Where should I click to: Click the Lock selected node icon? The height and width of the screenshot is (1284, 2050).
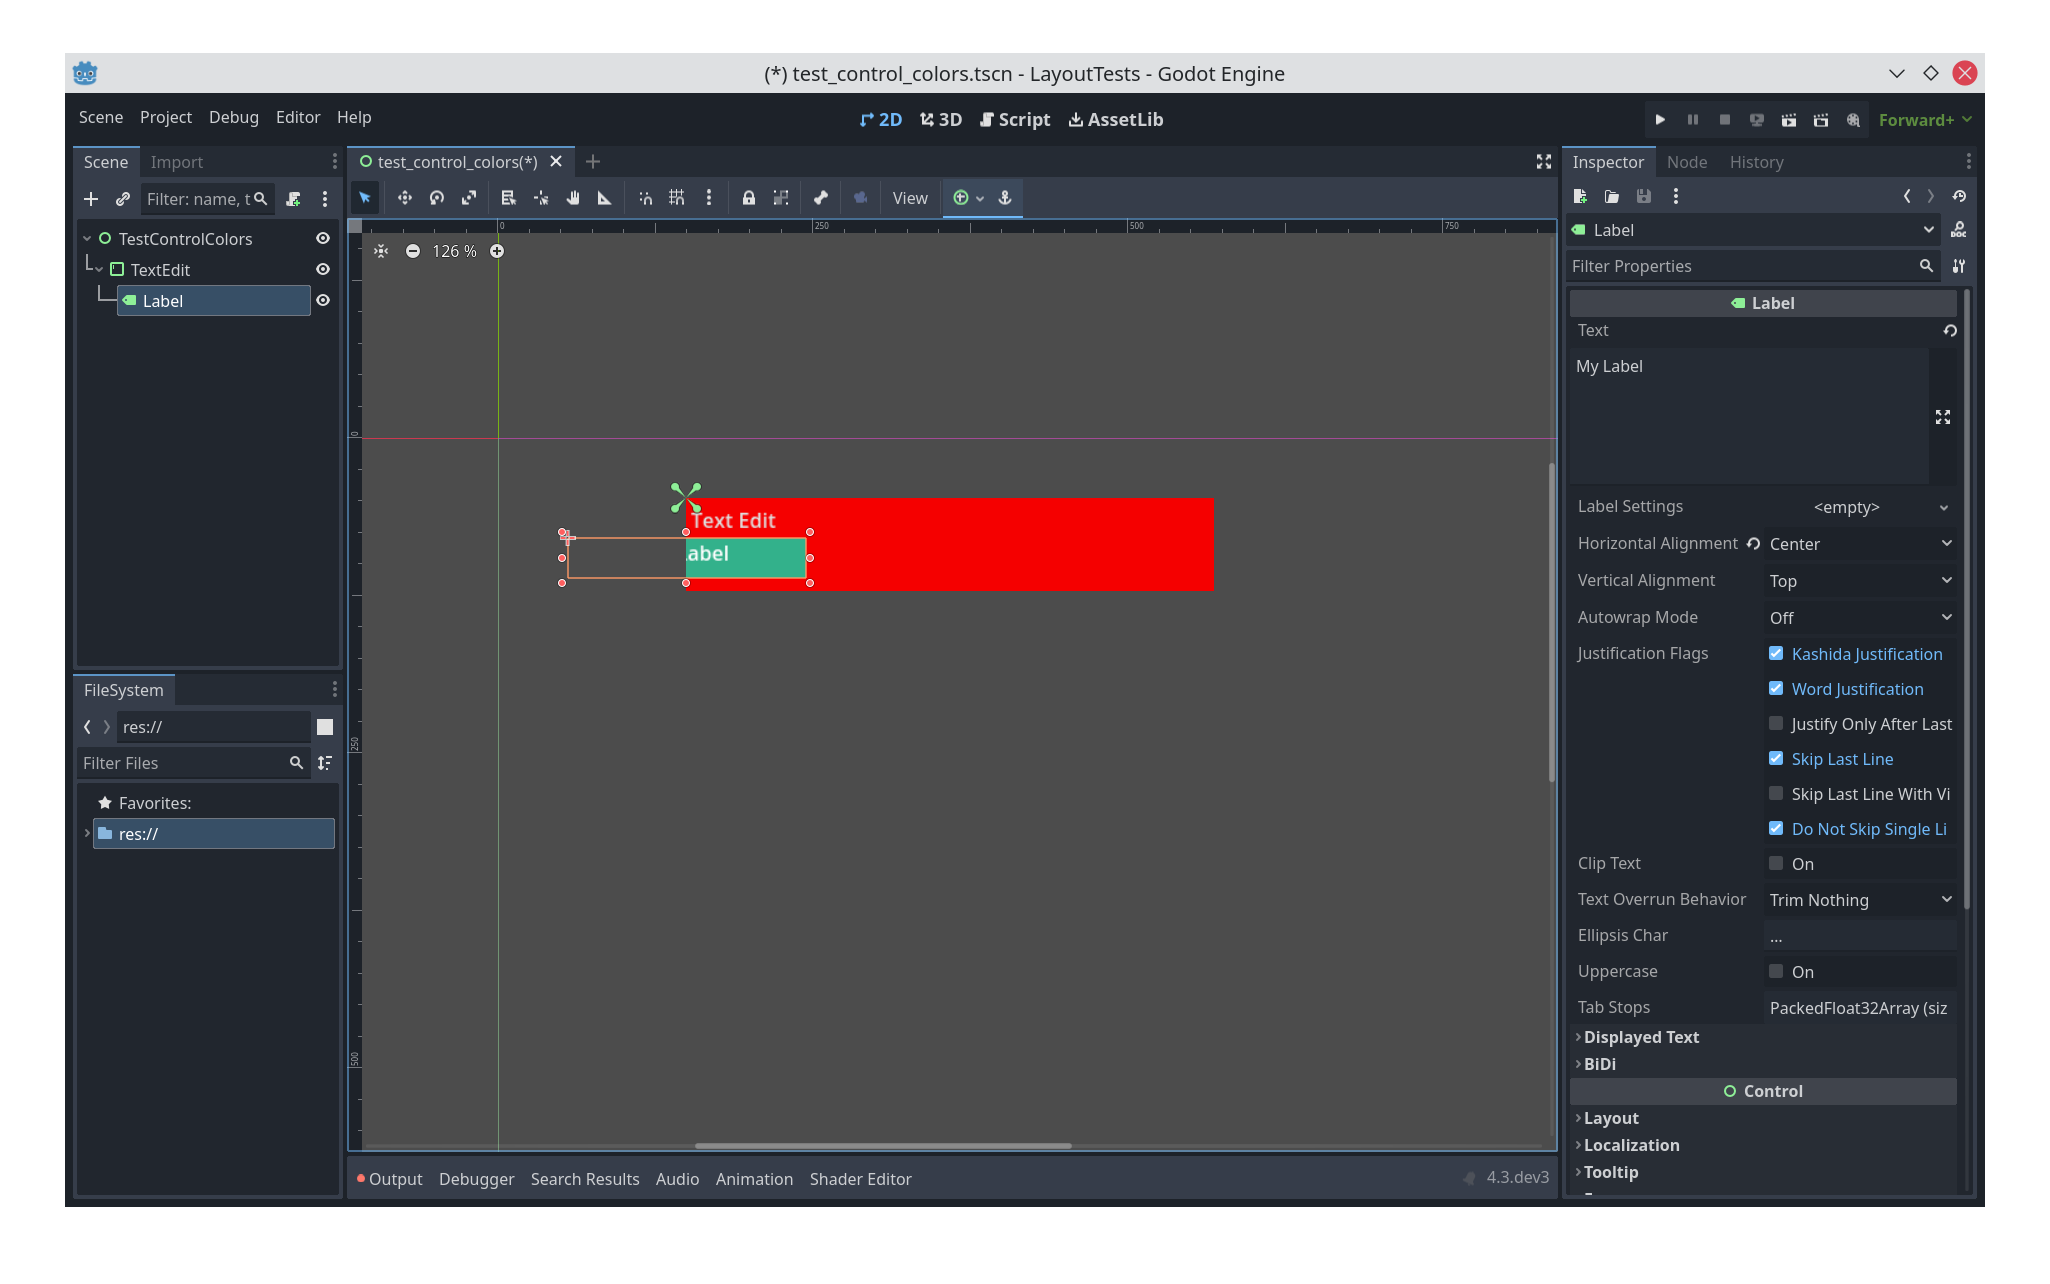(748, 198)
